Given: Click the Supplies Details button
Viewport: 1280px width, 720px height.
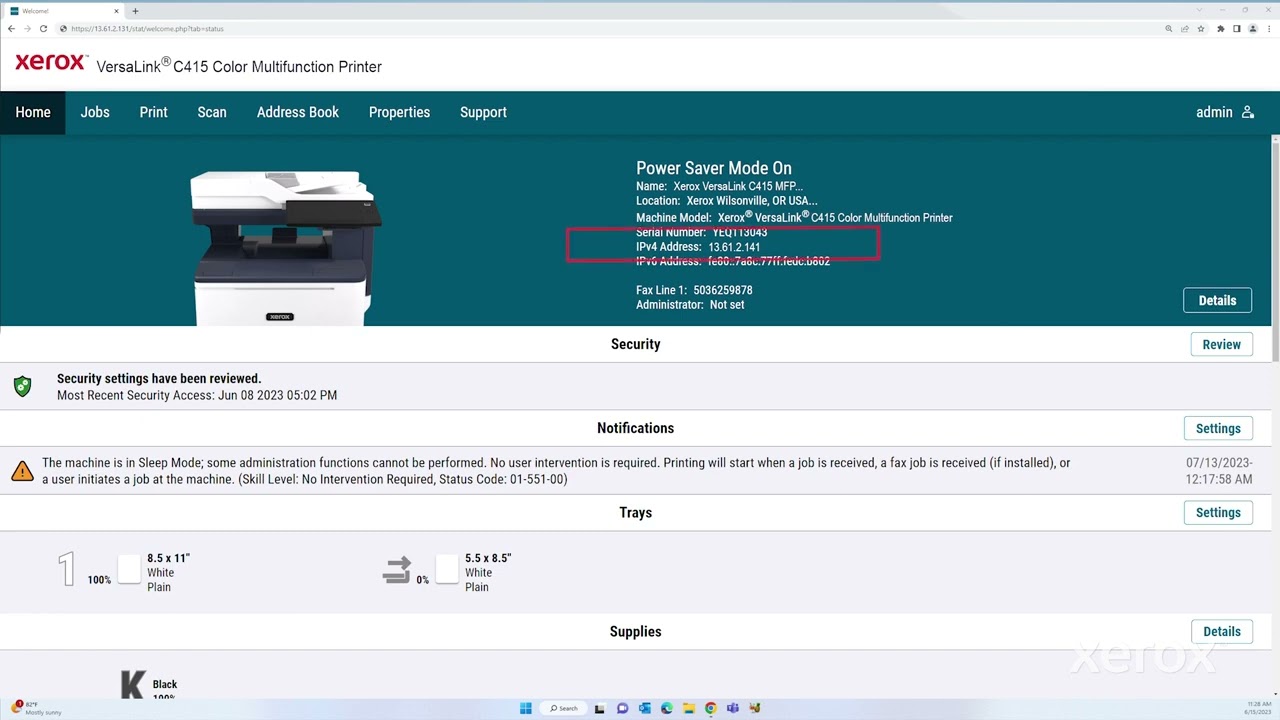Looking at the screenshot, I should pos(1221,631).
